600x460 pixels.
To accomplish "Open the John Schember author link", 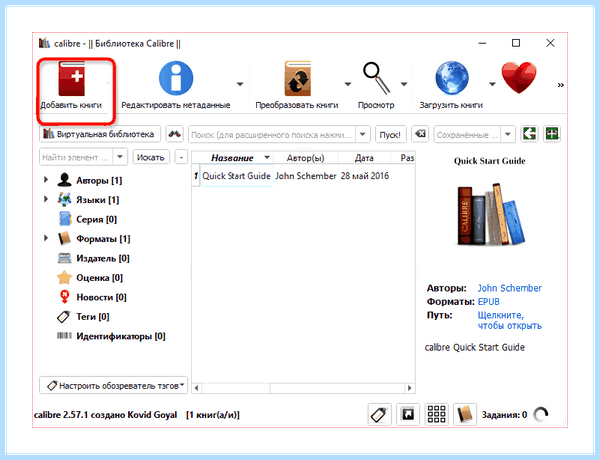I will [509, 288].
